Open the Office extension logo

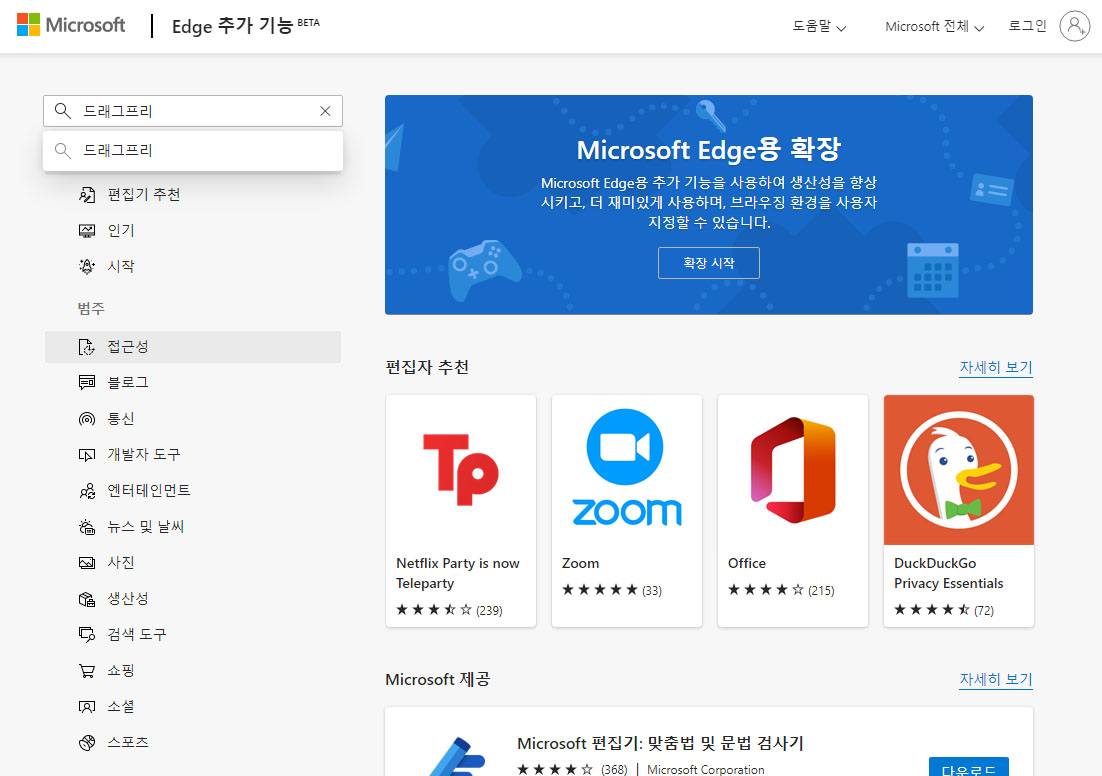click(x=793, y=470)
